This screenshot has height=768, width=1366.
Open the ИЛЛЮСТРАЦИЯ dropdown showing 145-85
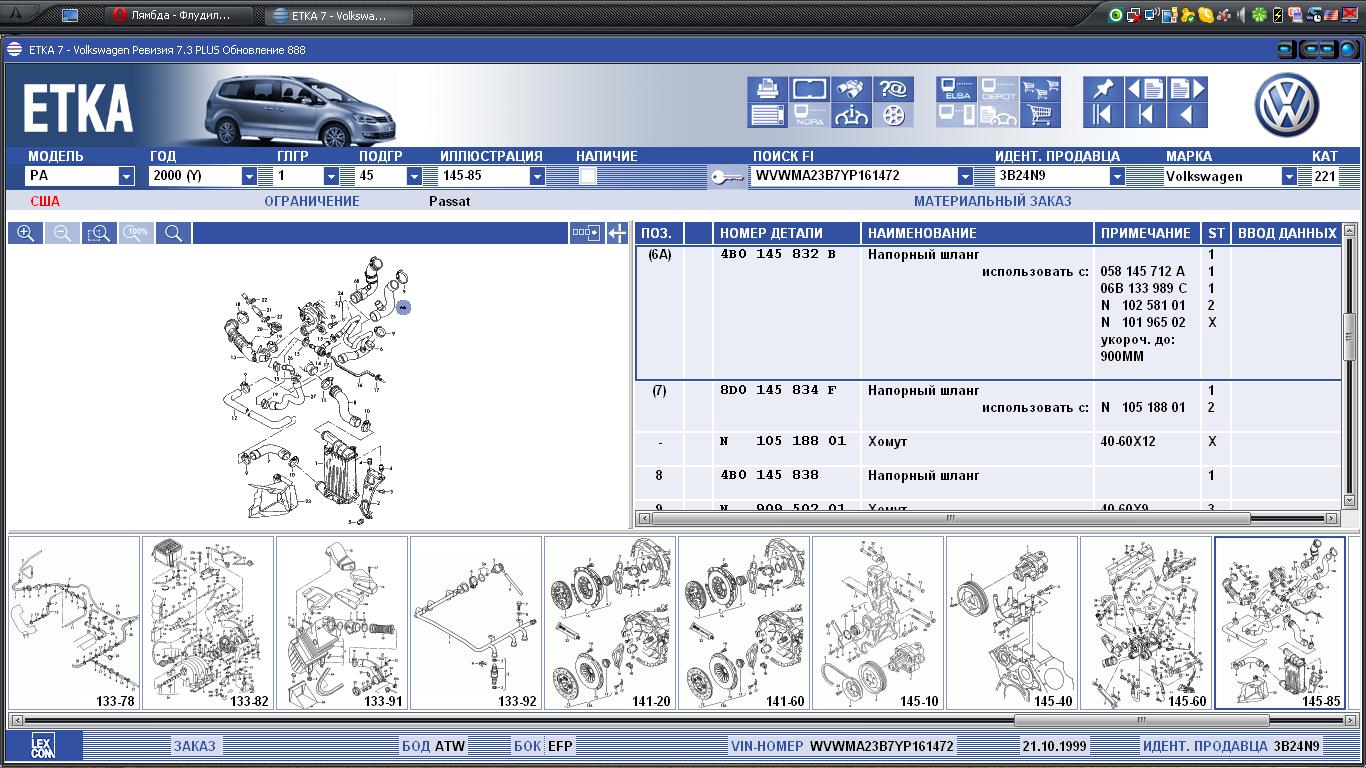537,176
